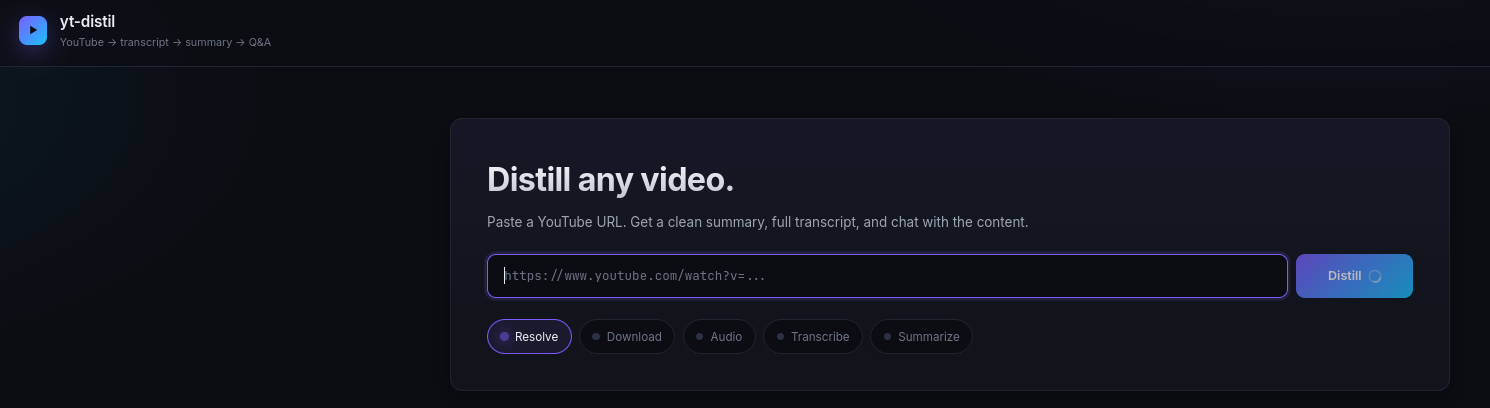Screen dimensions: 1490x408
Task: Click 'transcript' in the header subtitle
Action: point(144,42)
